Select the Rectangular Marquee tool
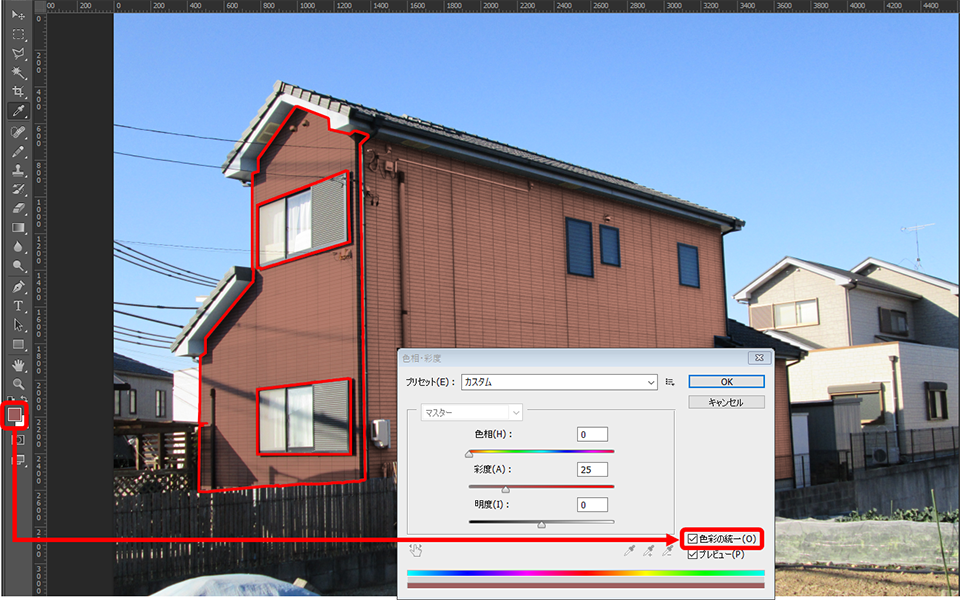The height and width of the screenshot is (600, 960). coord(18,34)
